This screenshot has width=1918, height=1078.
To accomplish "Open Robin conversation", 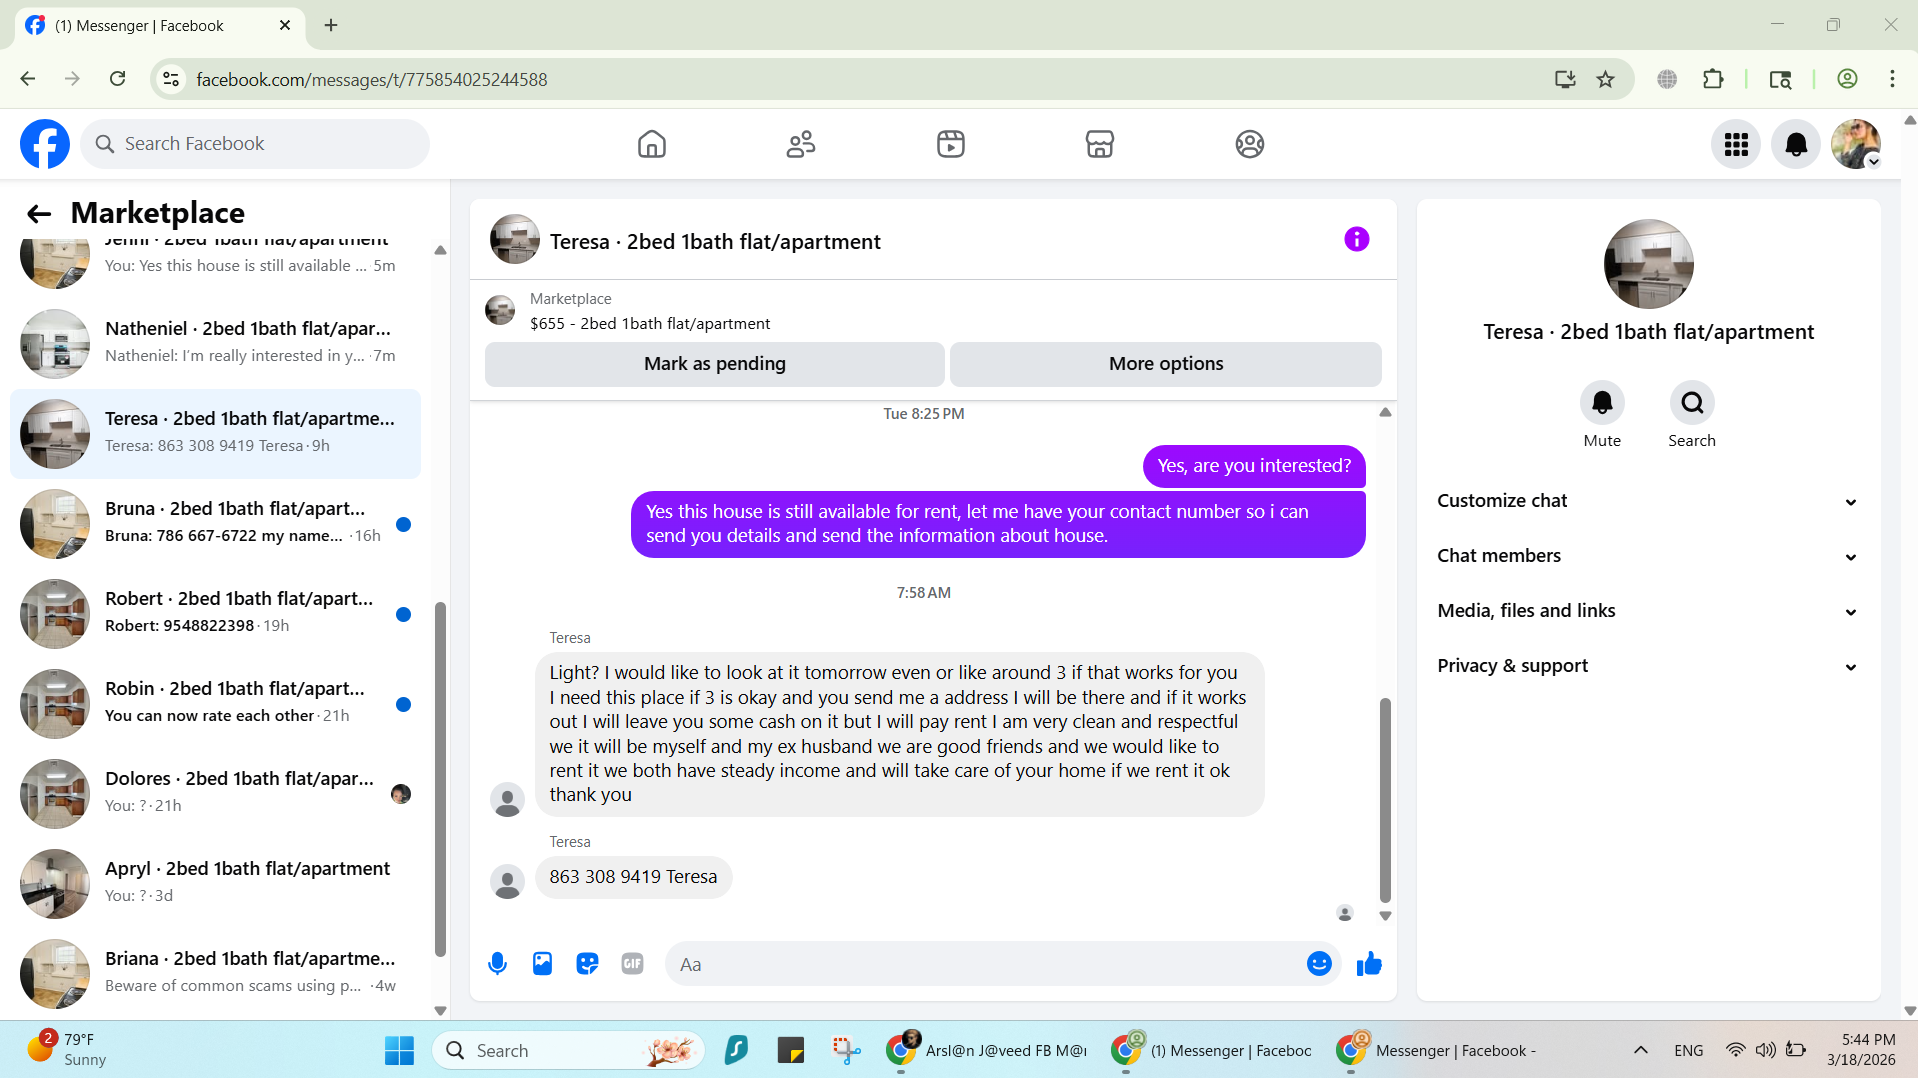I will 215,703.
